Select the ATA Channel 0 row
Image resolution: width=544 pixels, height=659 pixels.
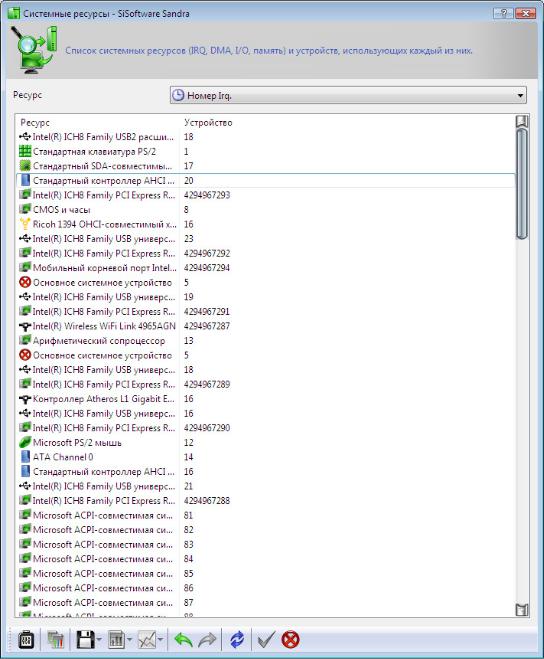(x=266, y=457)
